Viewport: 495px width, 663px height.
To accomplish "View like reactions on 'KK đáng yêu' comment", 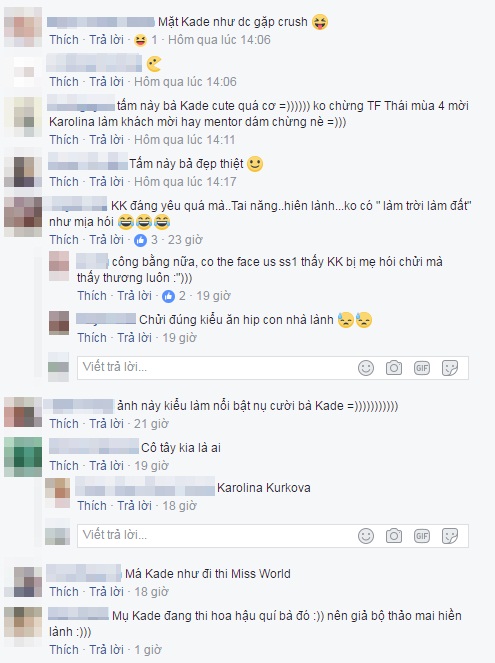I will click(x=145, y=240).
